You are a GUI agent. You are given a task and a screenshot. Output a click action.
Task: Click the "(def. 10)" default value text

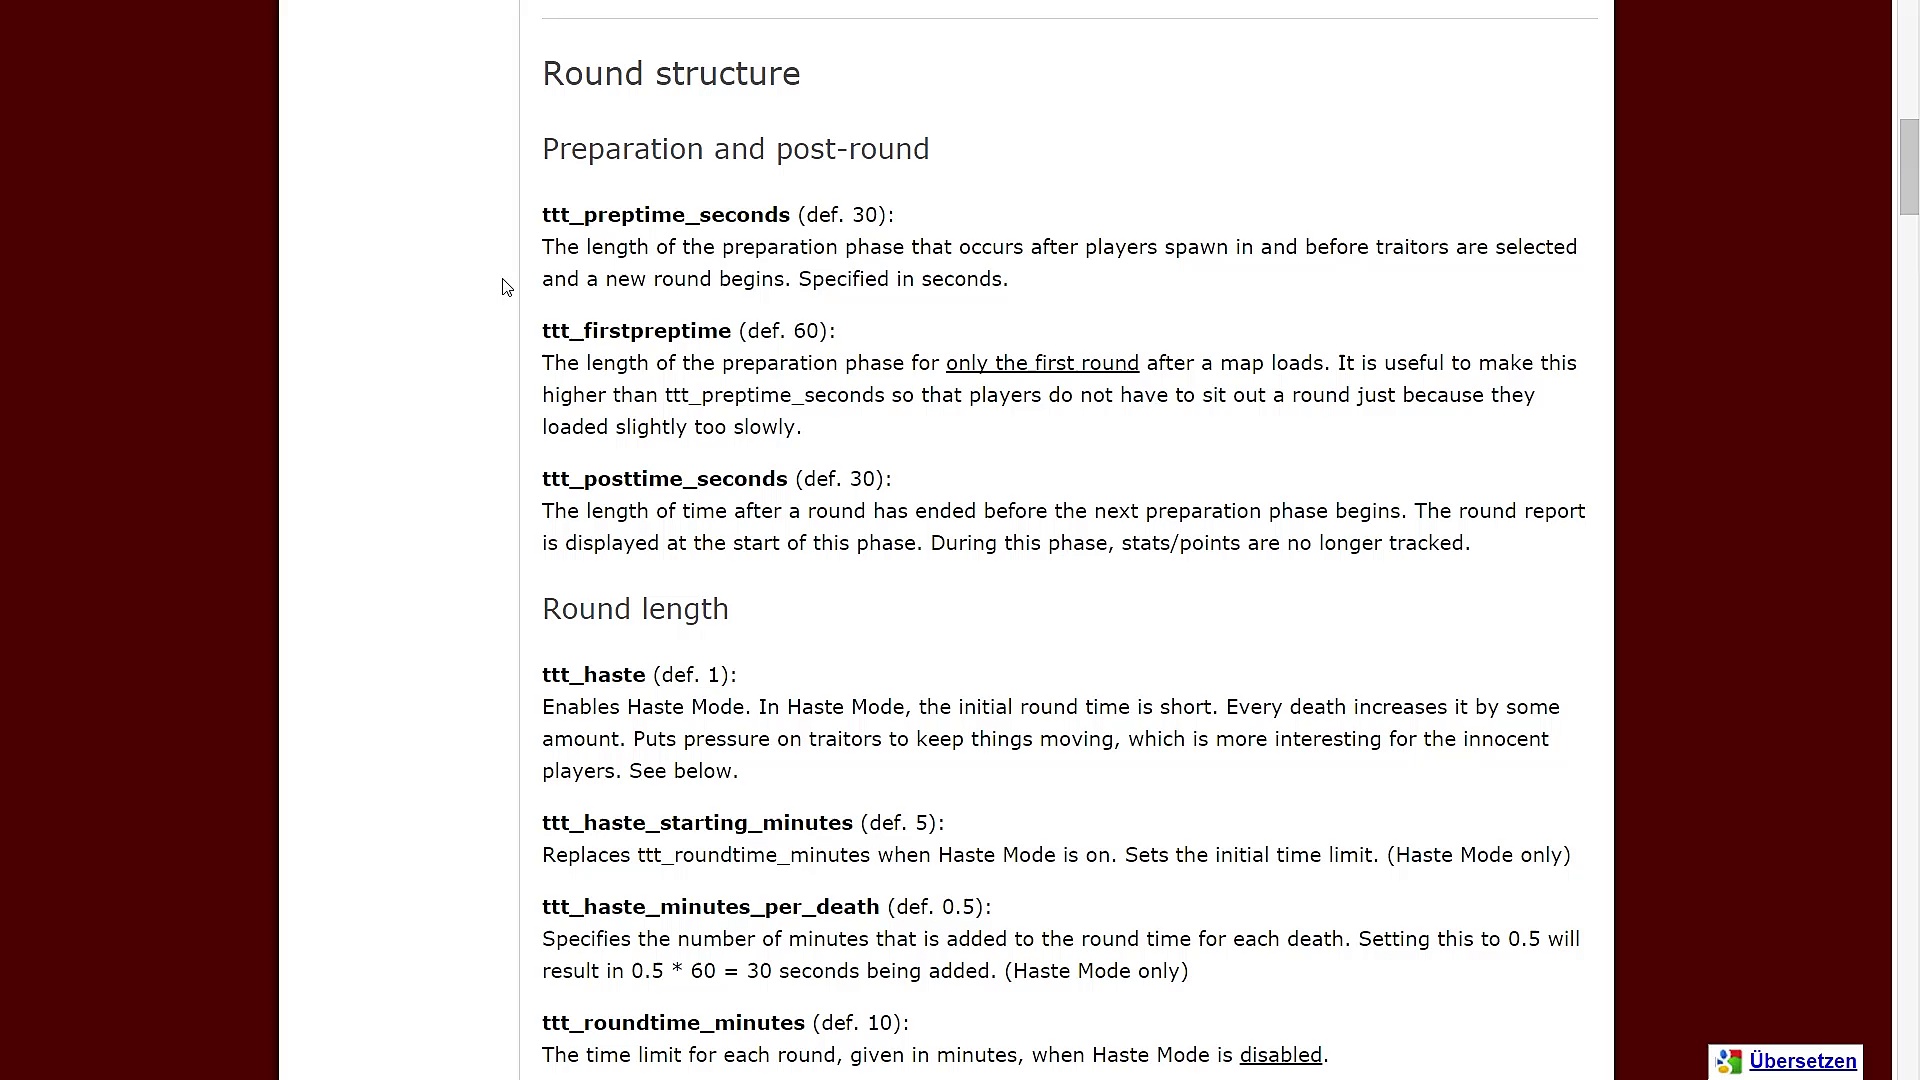tap(859, 1023)
